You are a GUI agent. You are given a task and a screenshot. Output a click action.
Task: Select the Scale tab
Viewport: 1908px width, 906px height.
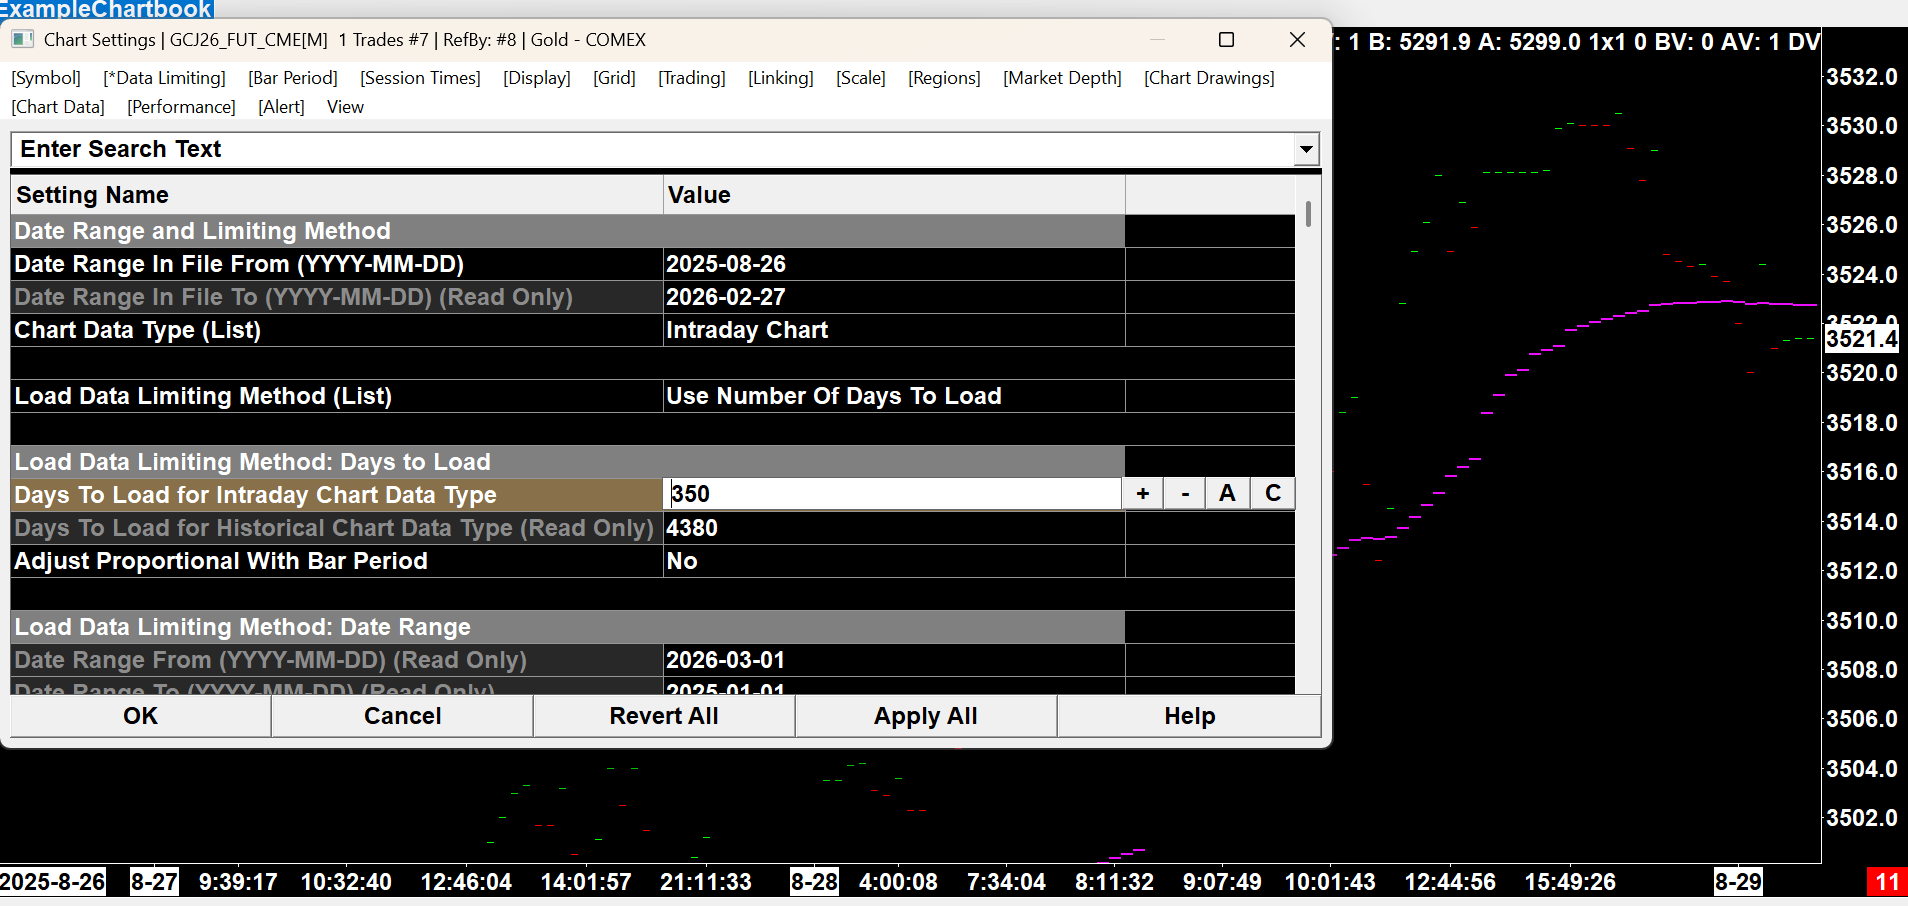(861, 78)
